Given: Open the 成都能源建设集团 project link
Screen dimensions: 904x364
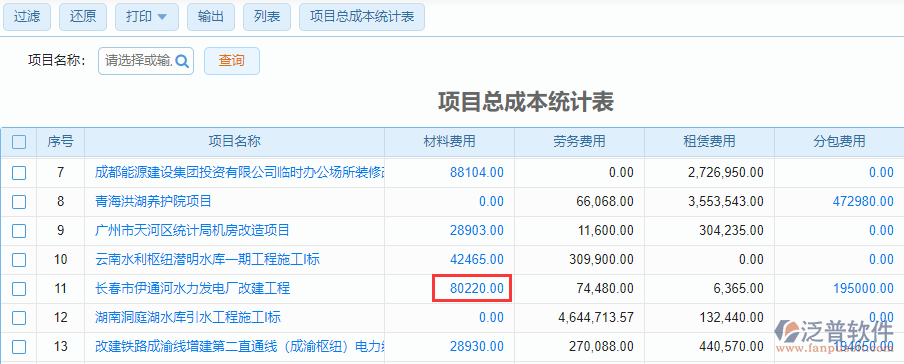Looking at the screenshot, I should [x=240, y=172].
